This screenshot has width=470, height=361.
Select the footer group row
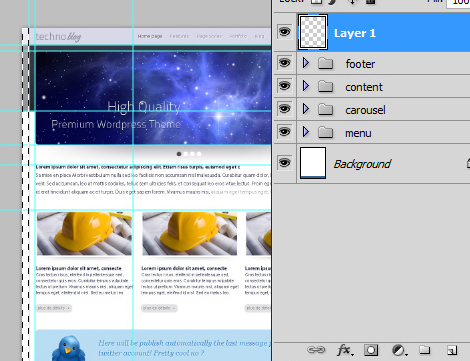(x=383, y=63)
